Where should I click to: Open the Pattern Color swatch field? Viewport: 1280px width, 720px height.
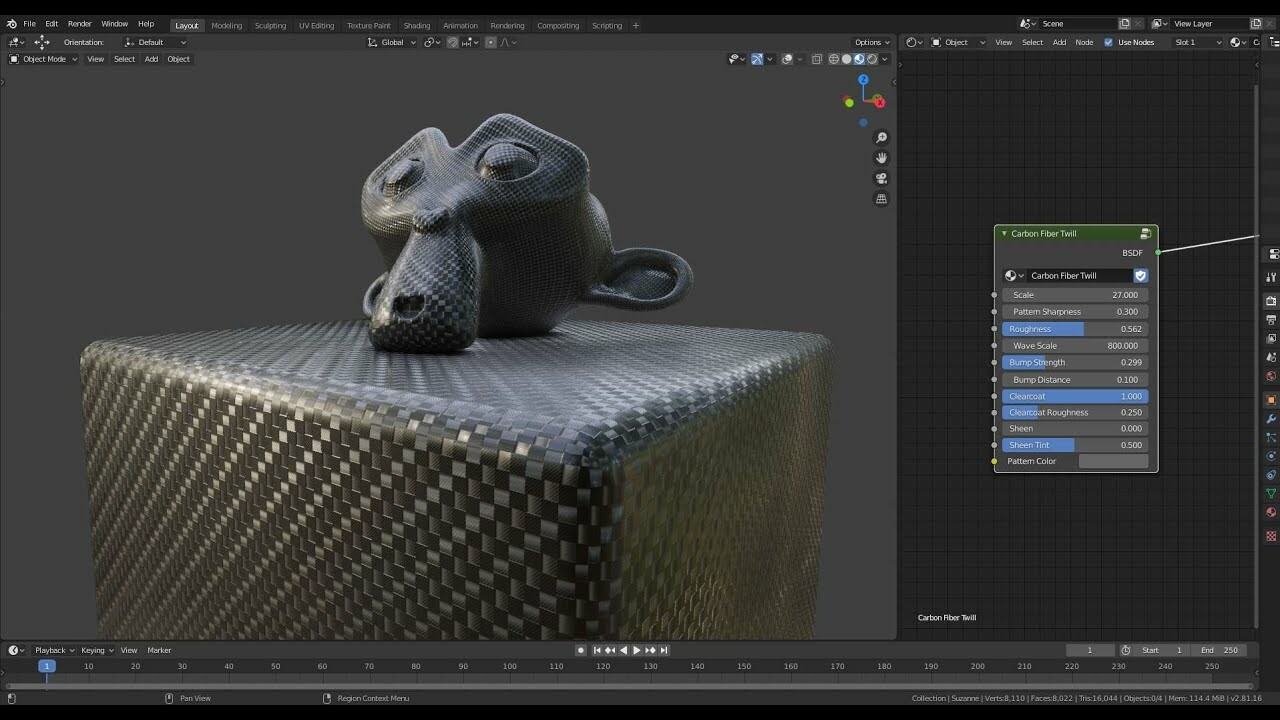pyautogui.click(x=1112, y=461)
